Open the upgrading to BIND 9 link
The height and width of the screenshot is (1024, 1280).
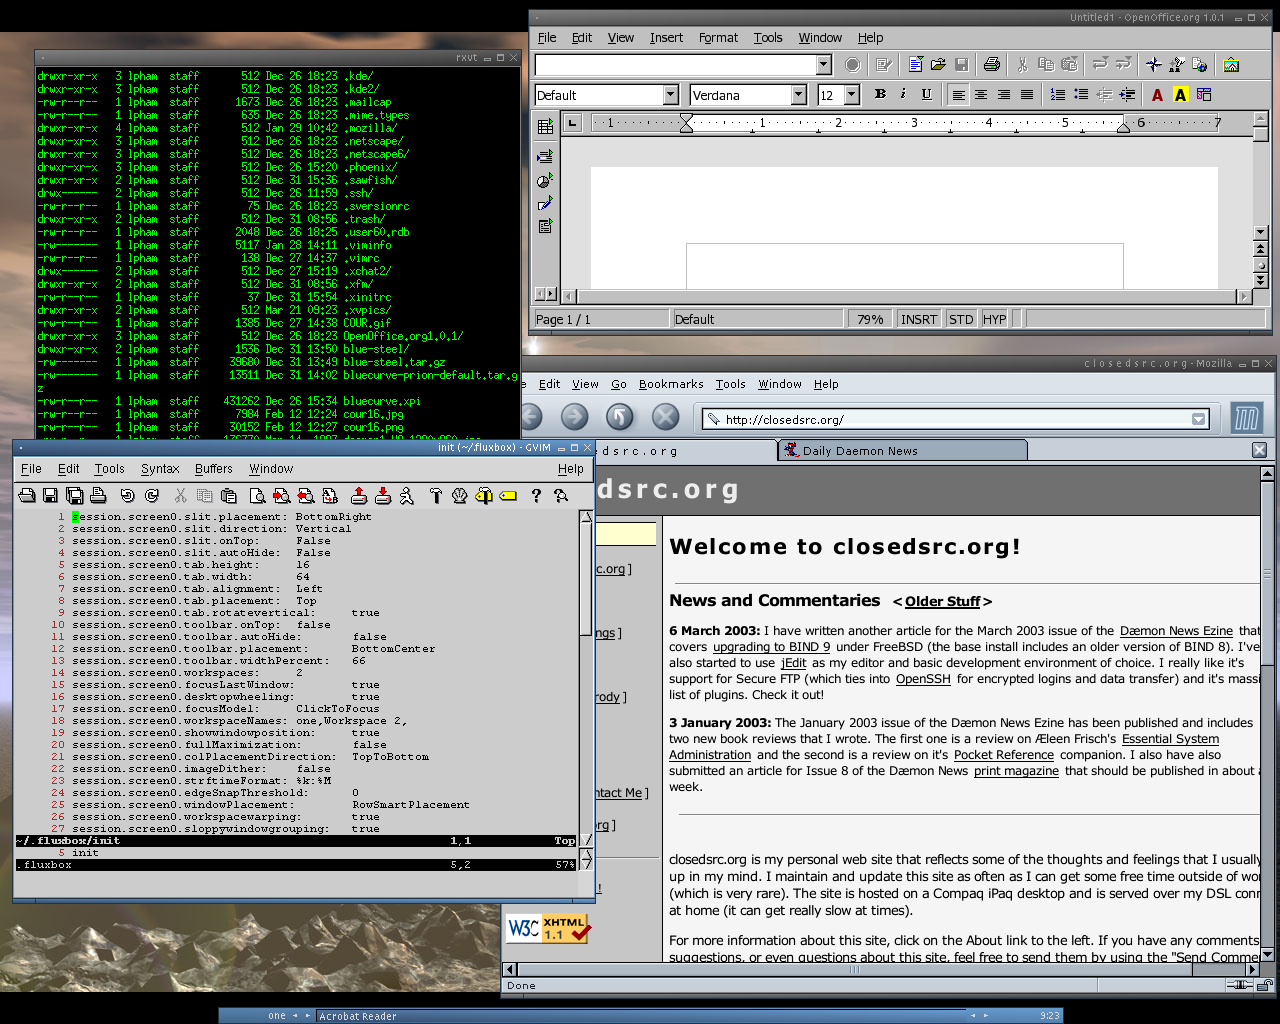(771, 647)
